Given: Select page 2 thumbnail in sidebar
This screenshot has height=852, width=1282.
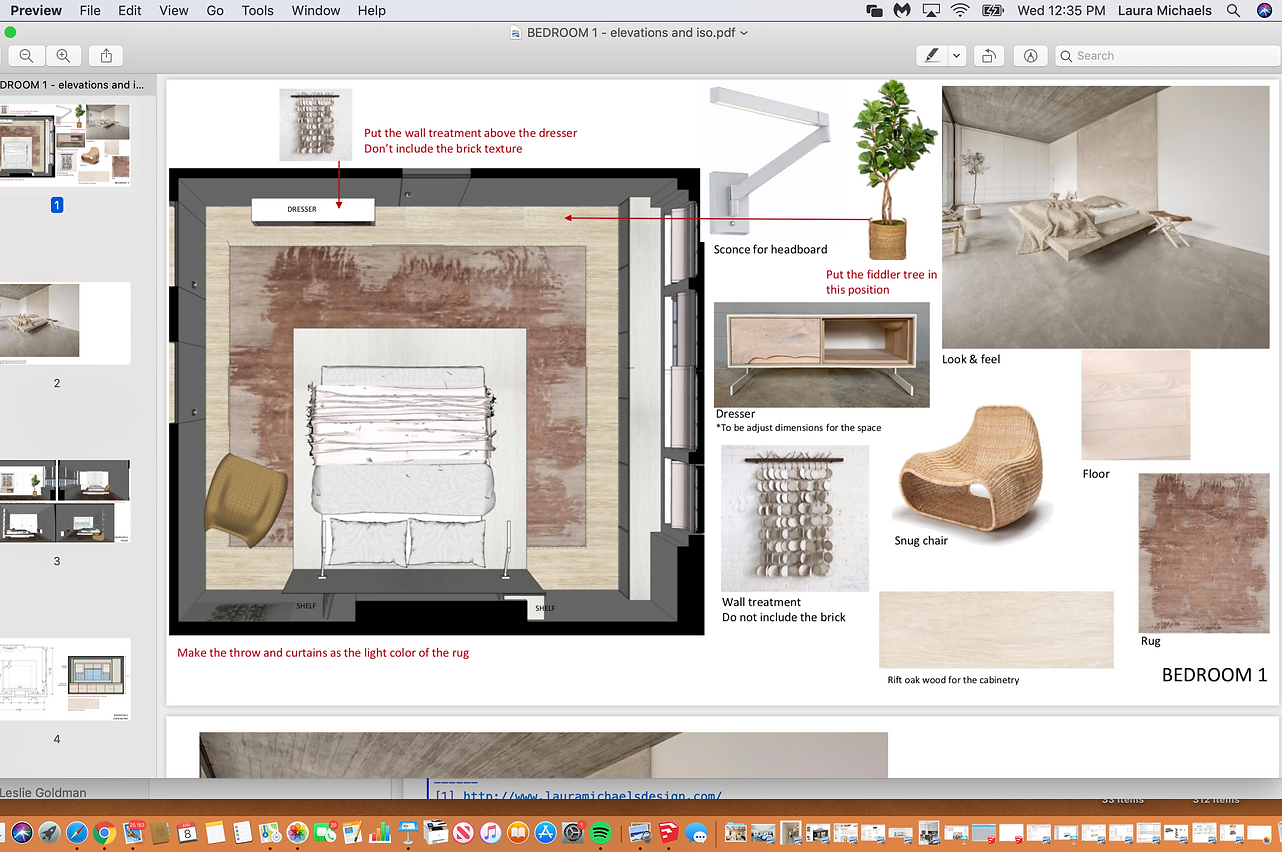Looking at the screenshot, I should [65, 323].
